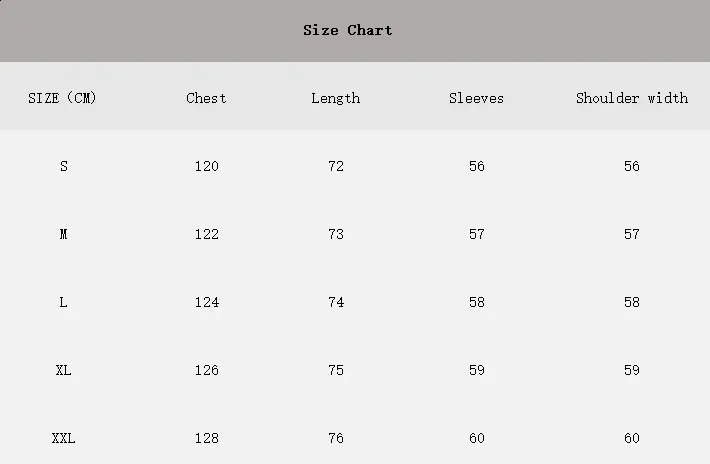Click the Chest column header
Viewport: 710px width, 464px height.
(x=206, y=98)
